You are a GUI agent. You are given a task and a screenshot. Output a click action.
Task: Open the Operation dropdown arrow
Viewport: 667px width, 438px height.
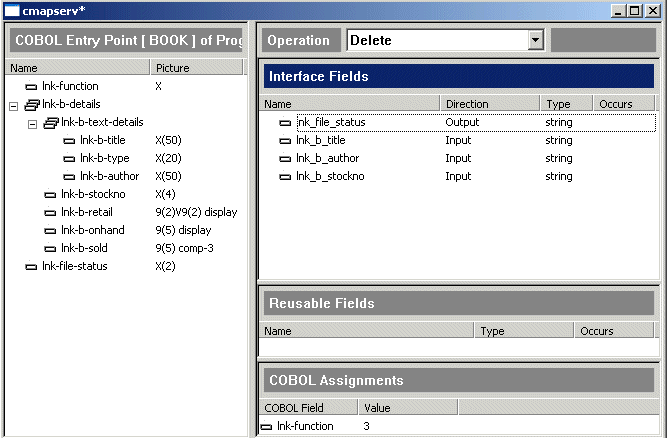tap(535, 40)
